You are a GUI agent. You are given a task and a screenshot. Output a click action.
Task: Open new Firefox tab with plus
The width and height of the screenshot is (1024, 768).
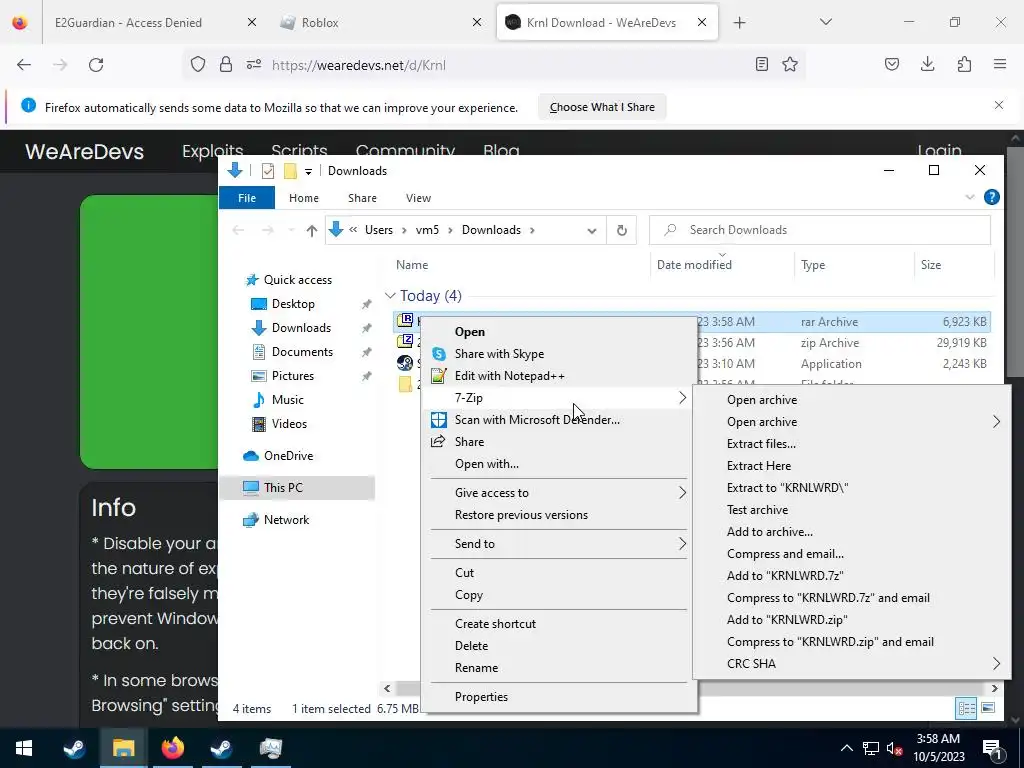tap(739, 23)
